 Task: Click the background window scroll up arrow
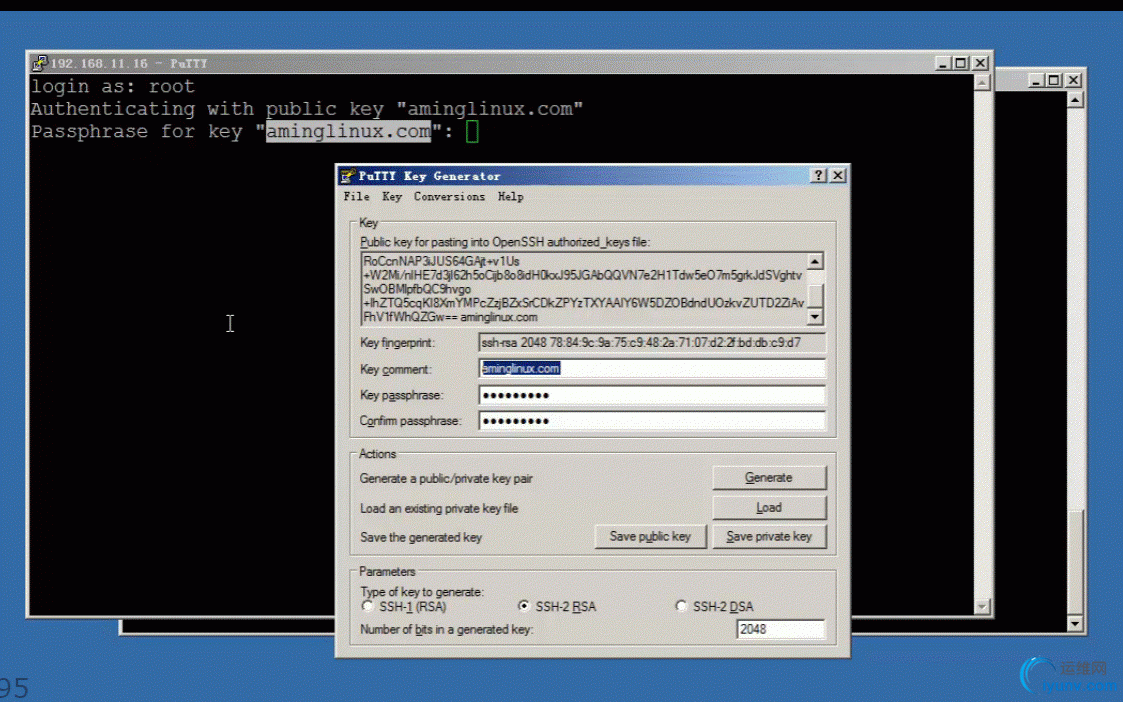tap(1074, 100)
